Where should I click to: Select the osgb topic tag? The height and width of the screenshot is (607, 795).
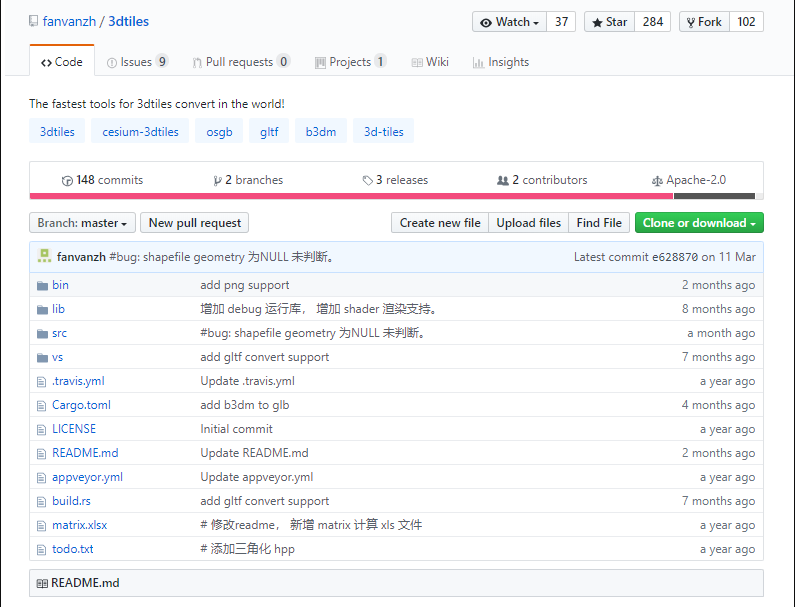[219, 131]
